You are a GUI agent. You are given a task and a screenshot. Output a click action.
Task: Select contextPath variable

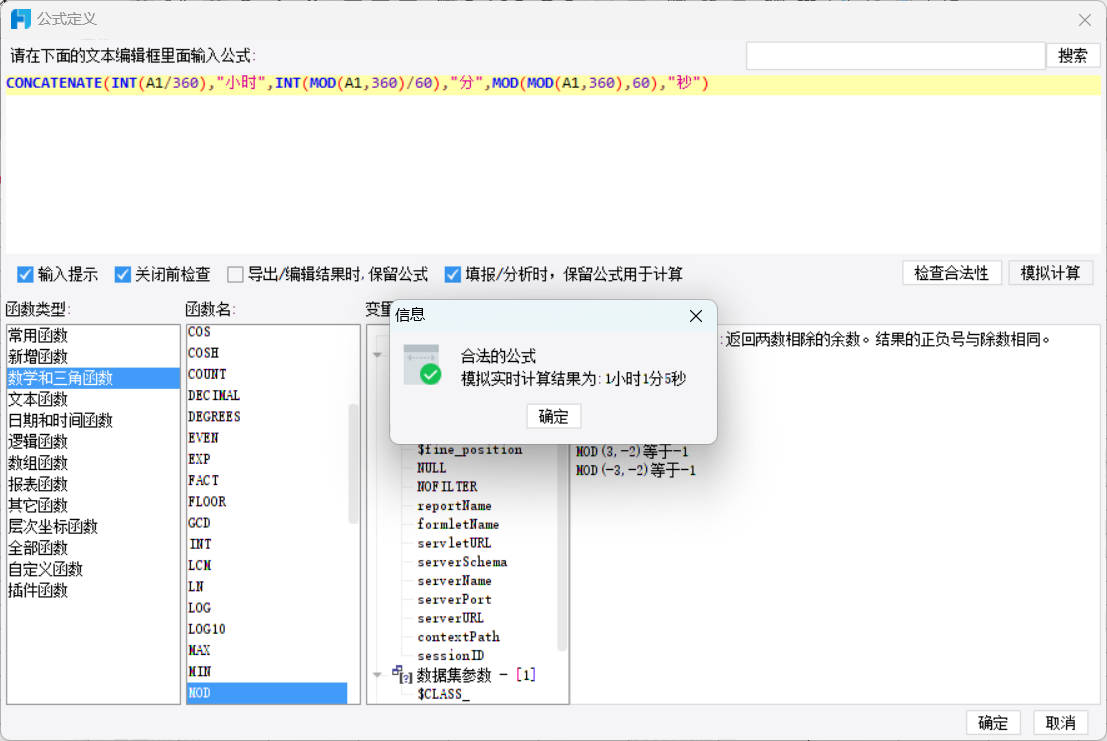pos(458,637)
